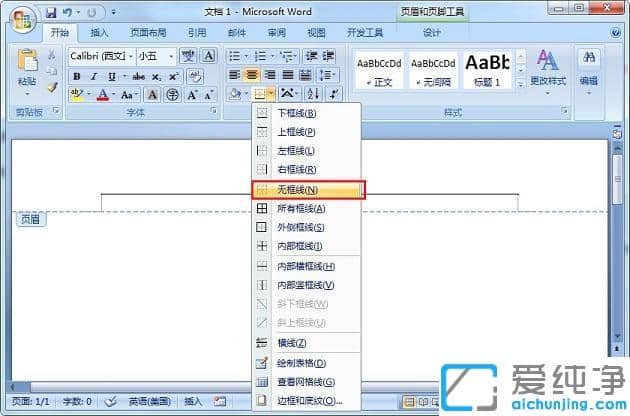Choose 边框和底纹 at the menu bottom
Screen dimensions: 630x416
(308, 400)
